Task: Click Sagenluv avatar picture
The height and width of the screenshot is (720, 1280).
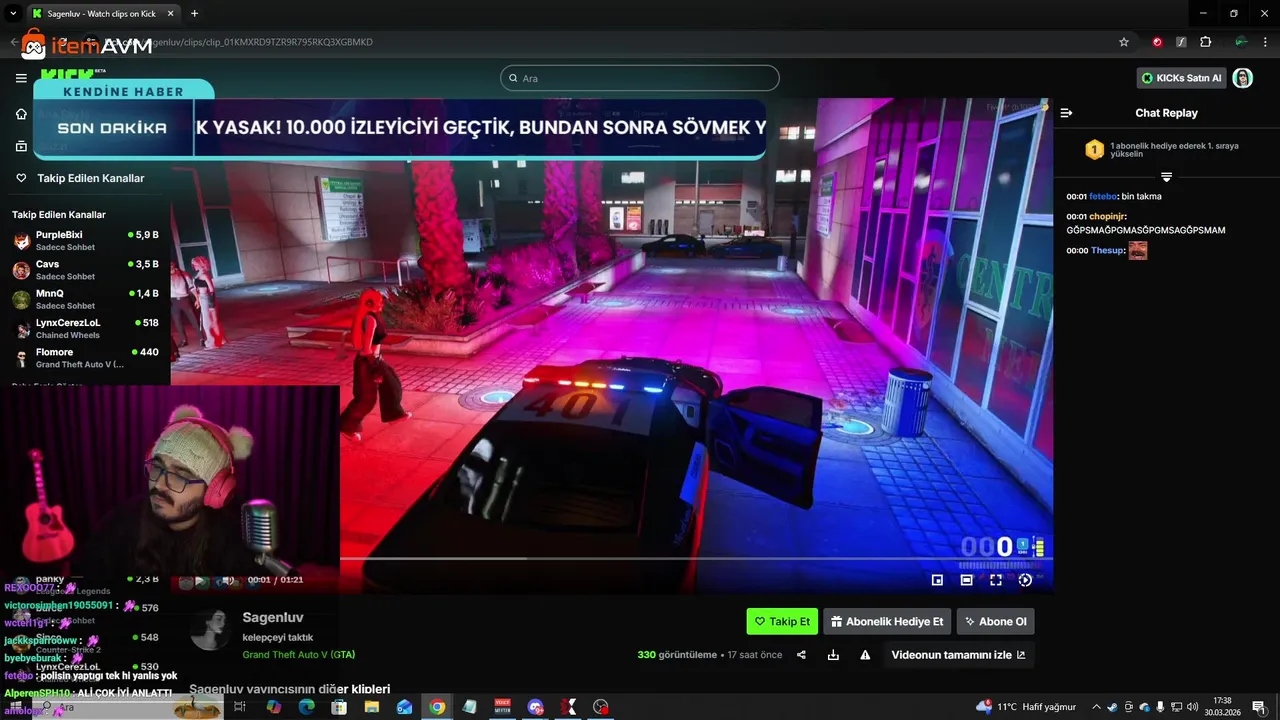Action: pos(211,631)
